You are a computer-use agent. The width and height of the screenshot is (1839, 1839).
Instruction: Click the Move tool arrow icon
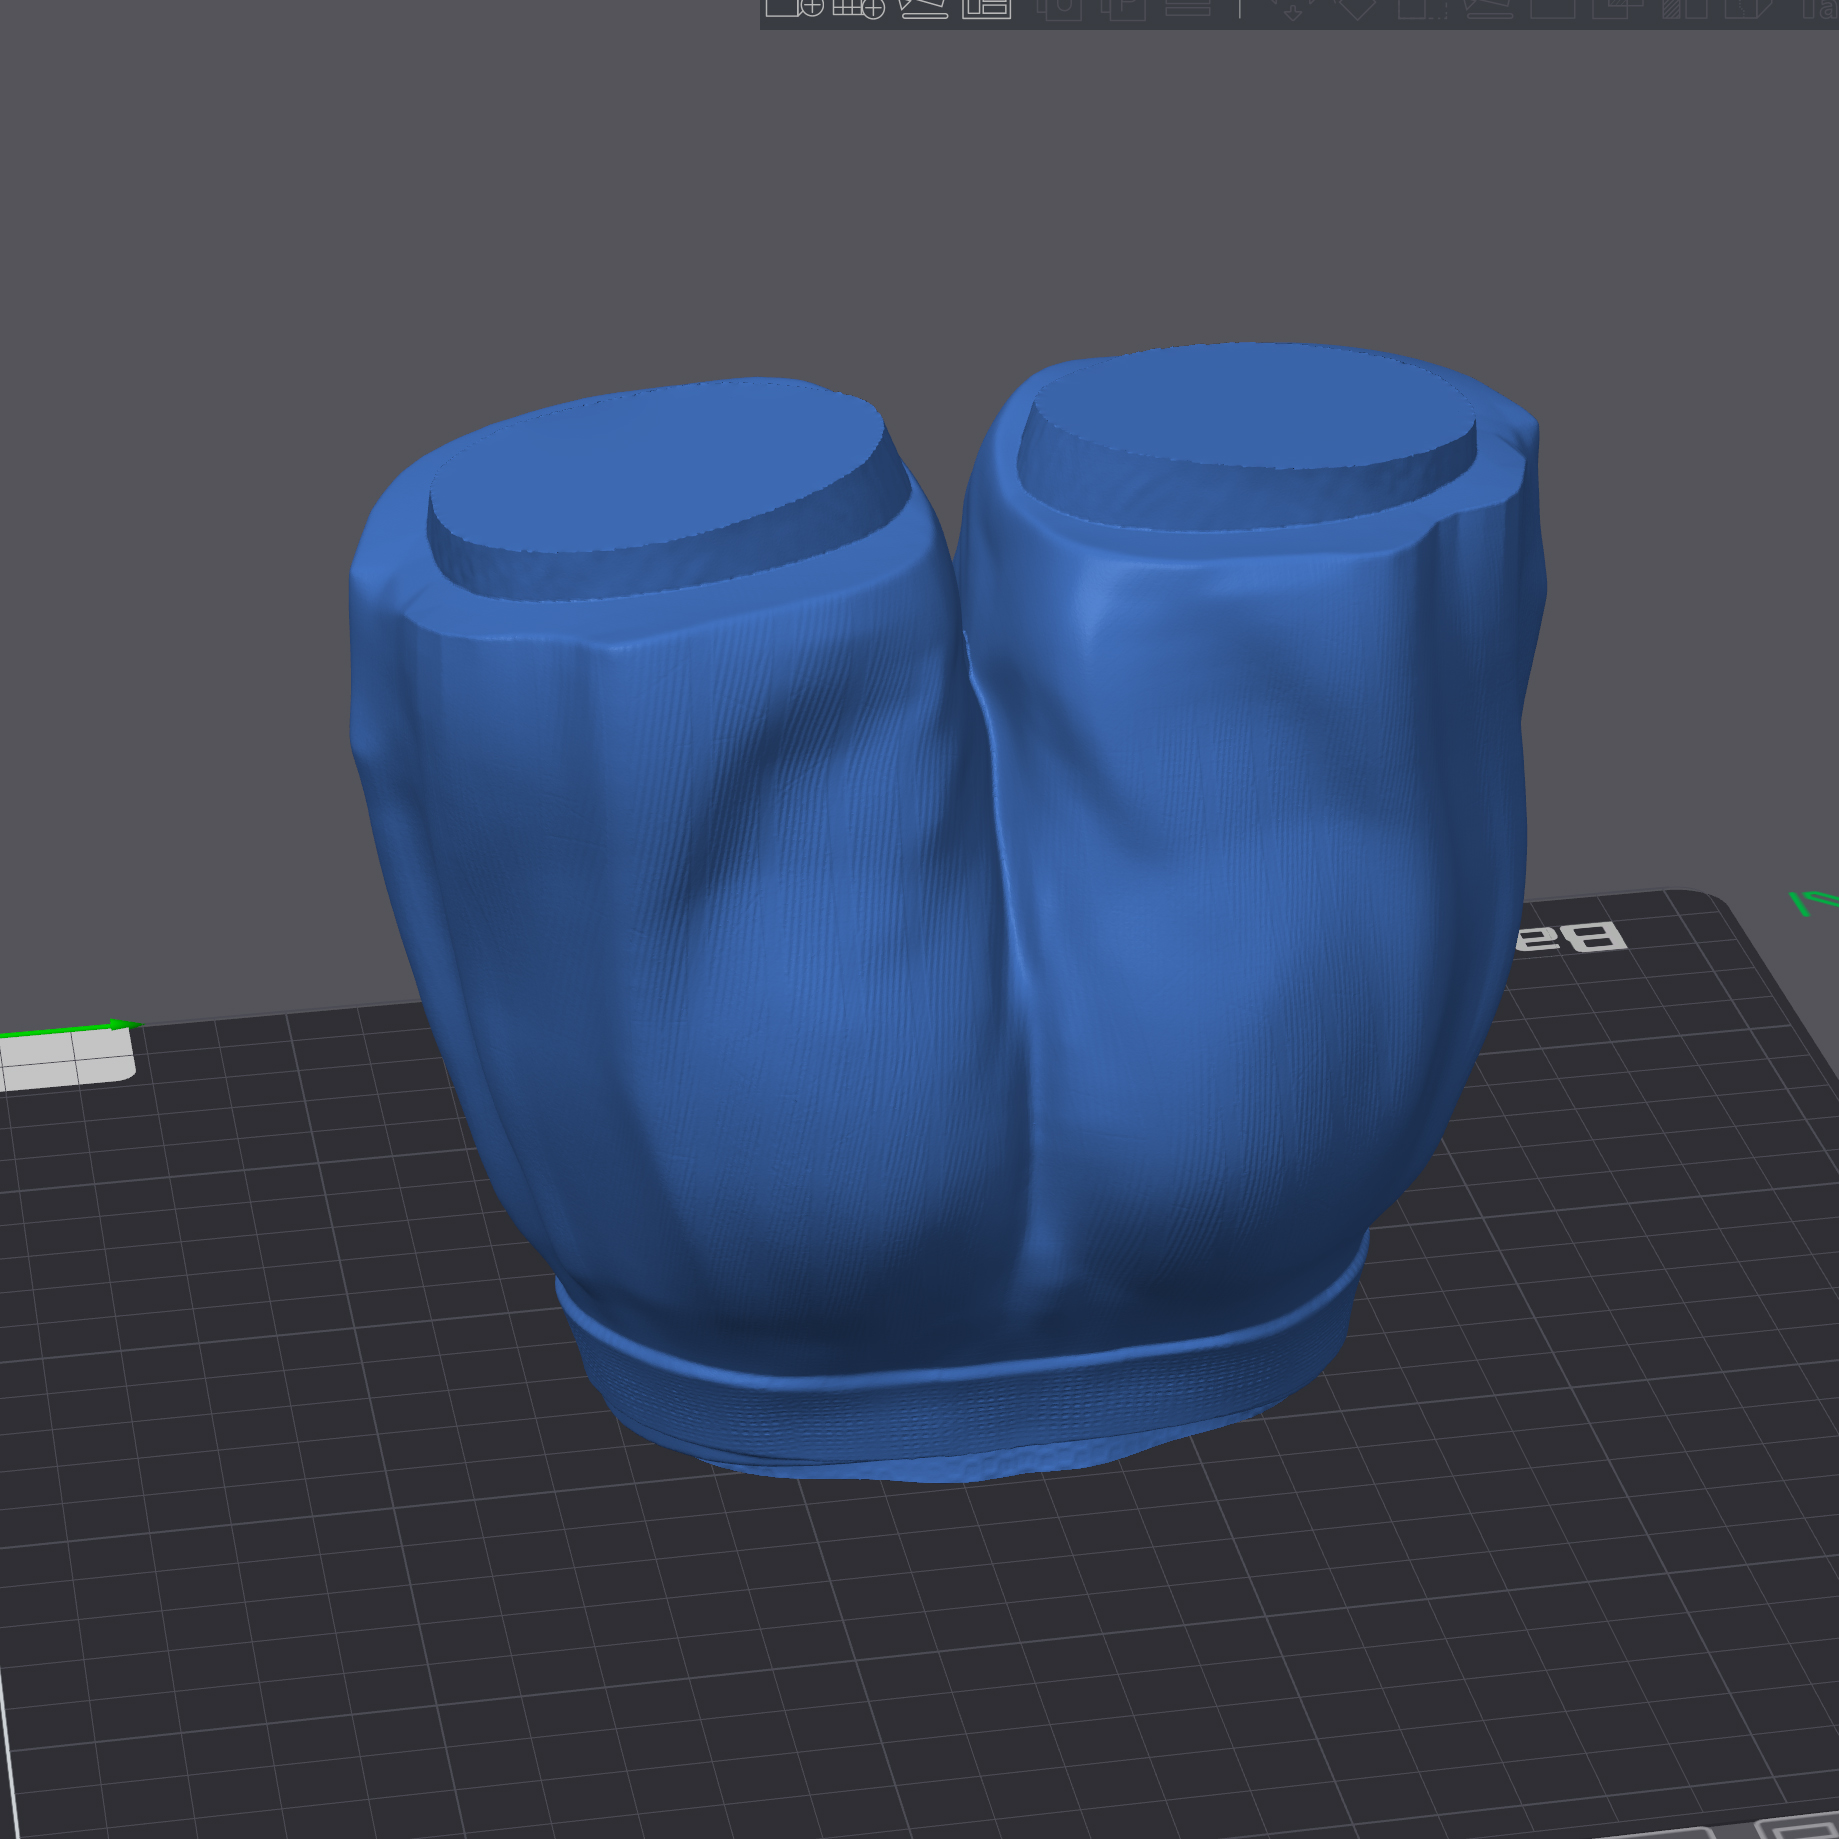(1293, 8)
